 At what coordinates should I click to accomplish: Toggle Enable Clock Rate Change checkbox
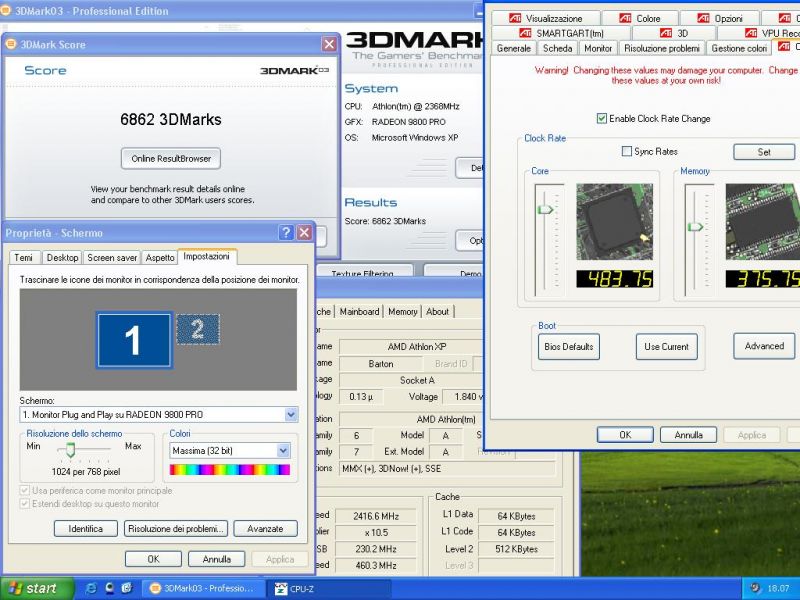602,118
